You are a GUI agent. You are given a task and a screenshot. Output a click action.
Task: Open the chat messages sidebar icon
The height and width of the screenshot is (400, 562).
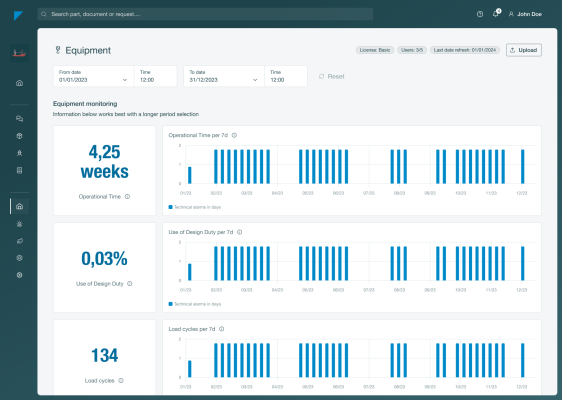(x=19, y=119)
